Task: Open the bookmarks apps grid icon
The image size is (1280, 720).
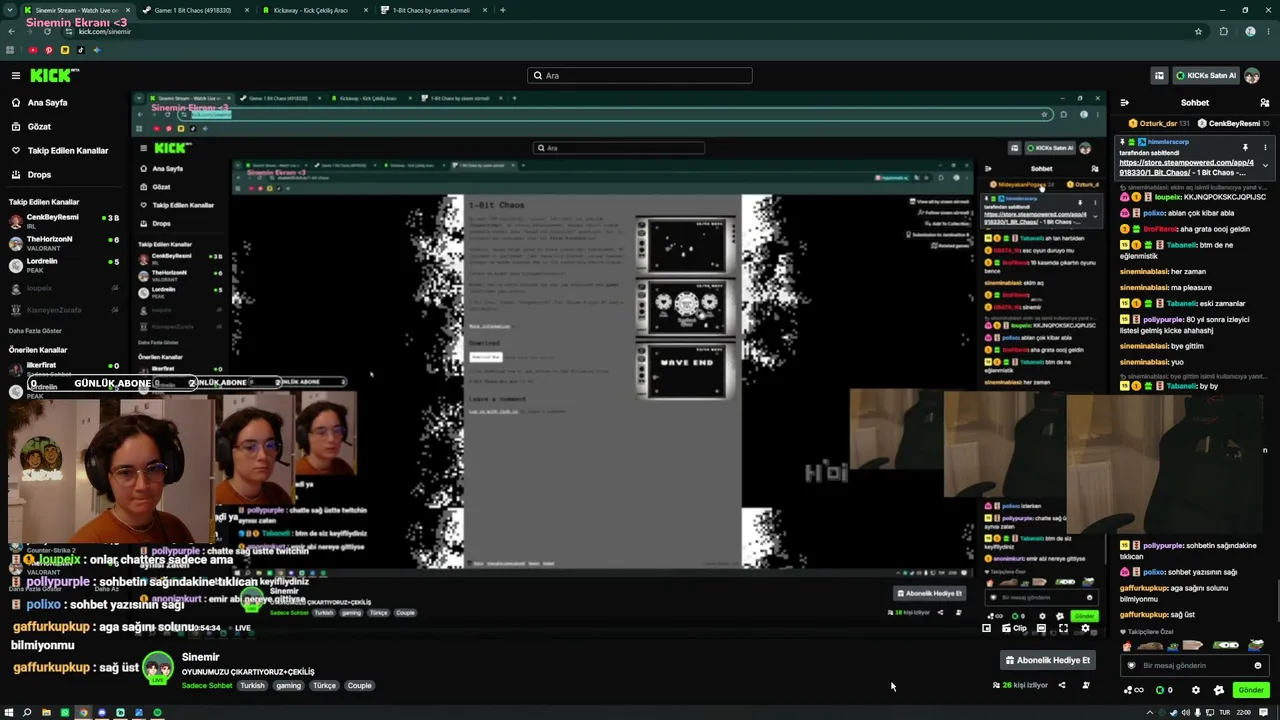Action: 10,50
